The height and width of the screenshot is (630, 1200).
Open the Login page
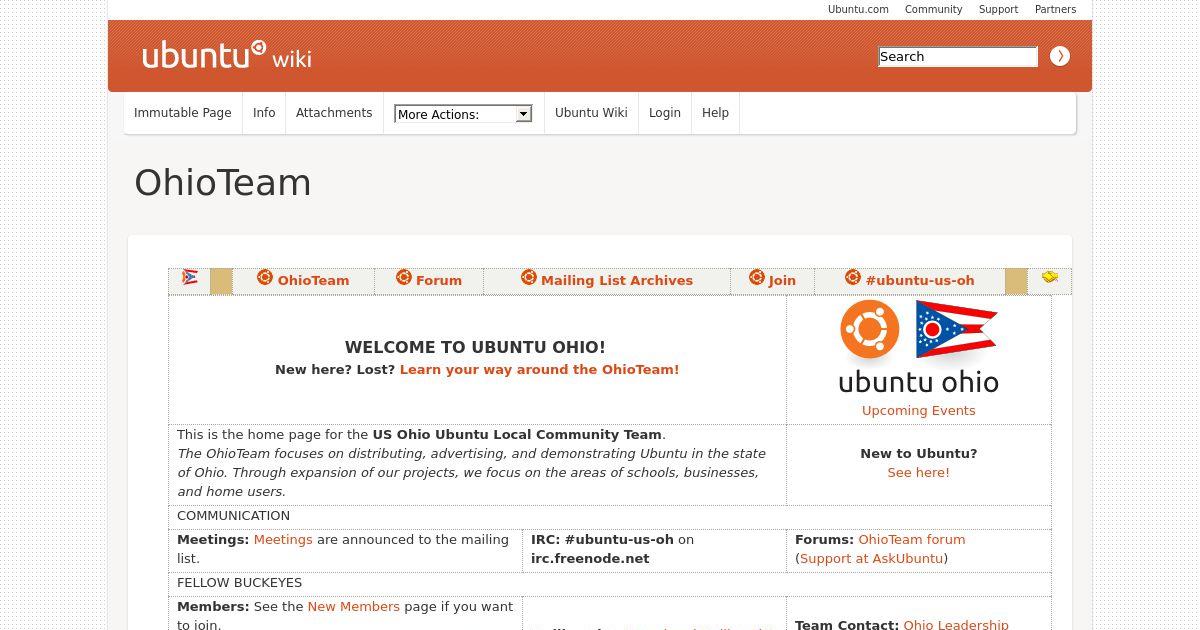pos(665,113)
